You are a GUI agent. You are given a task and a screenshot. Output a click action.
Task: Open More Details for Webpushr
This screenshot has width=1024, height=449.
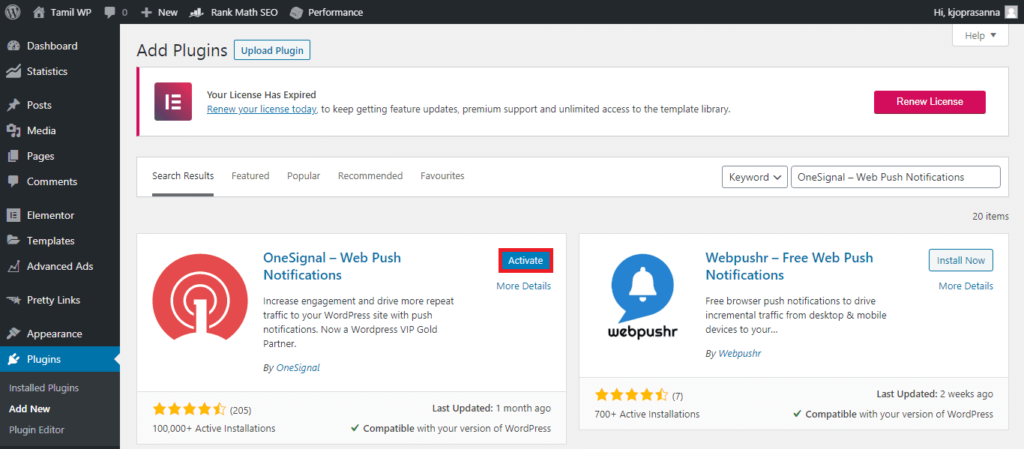[x=966, y=286]
